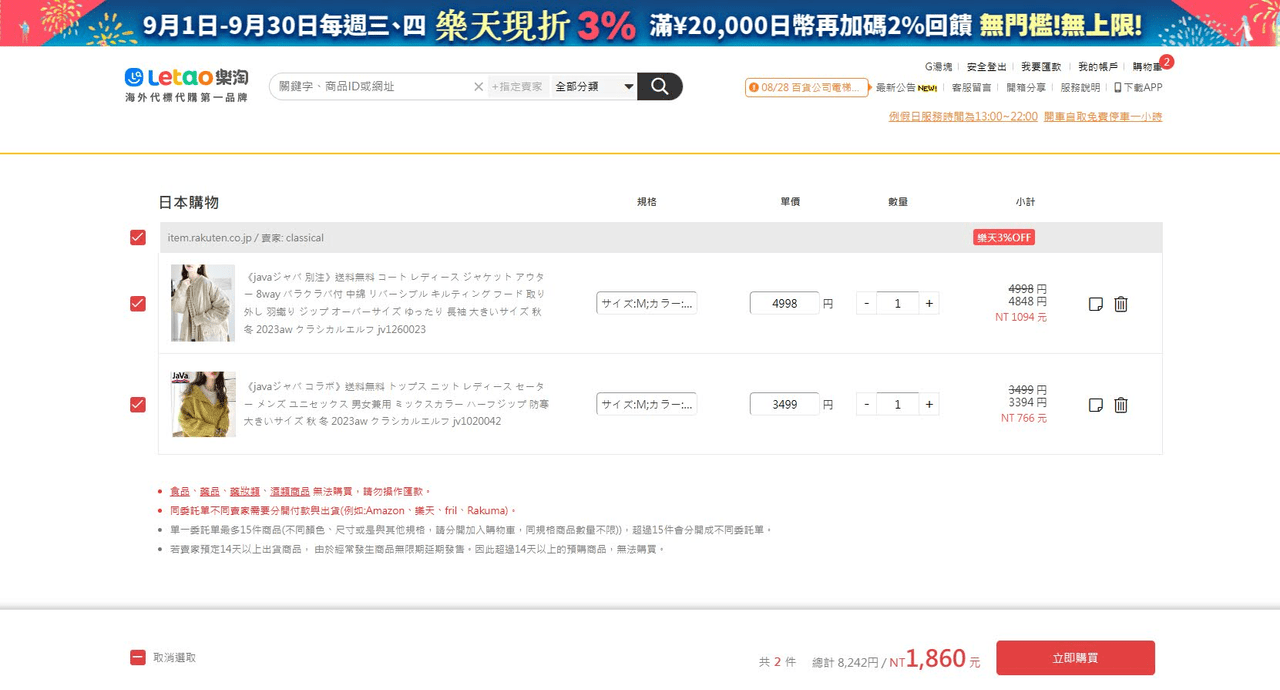
Task: Open the size/color spec selector for the sweater
Action: click(x=646, y=404)
